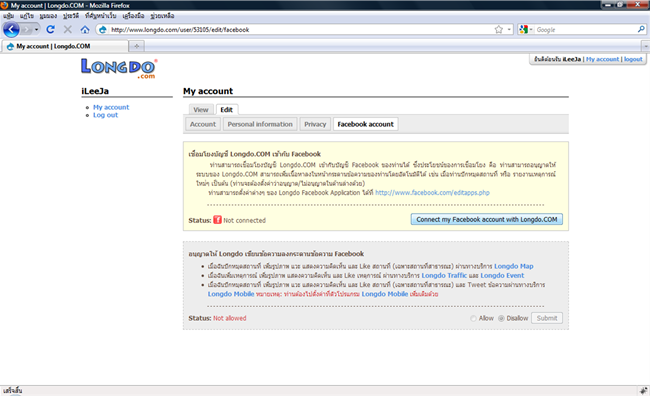Go to the Home page icon
This screenshot has width=650, height=396.
click(85, 29)
